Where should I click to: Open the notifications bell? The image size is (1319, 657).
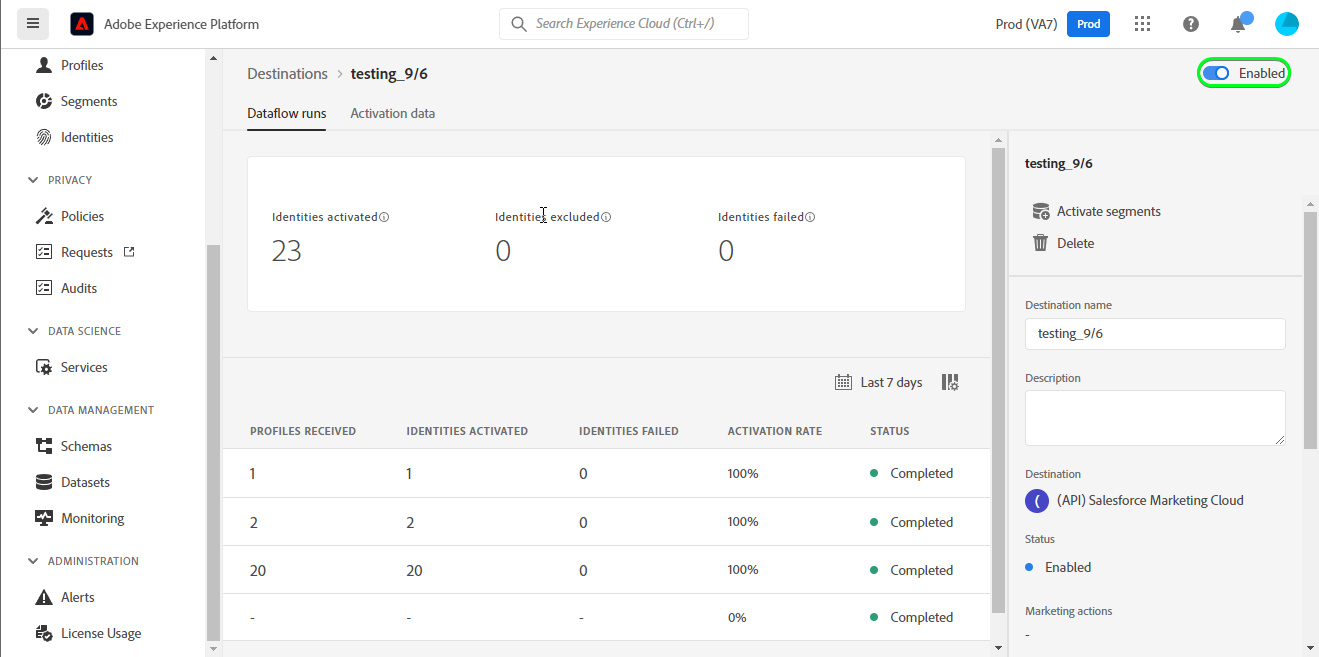[1238, 24]
